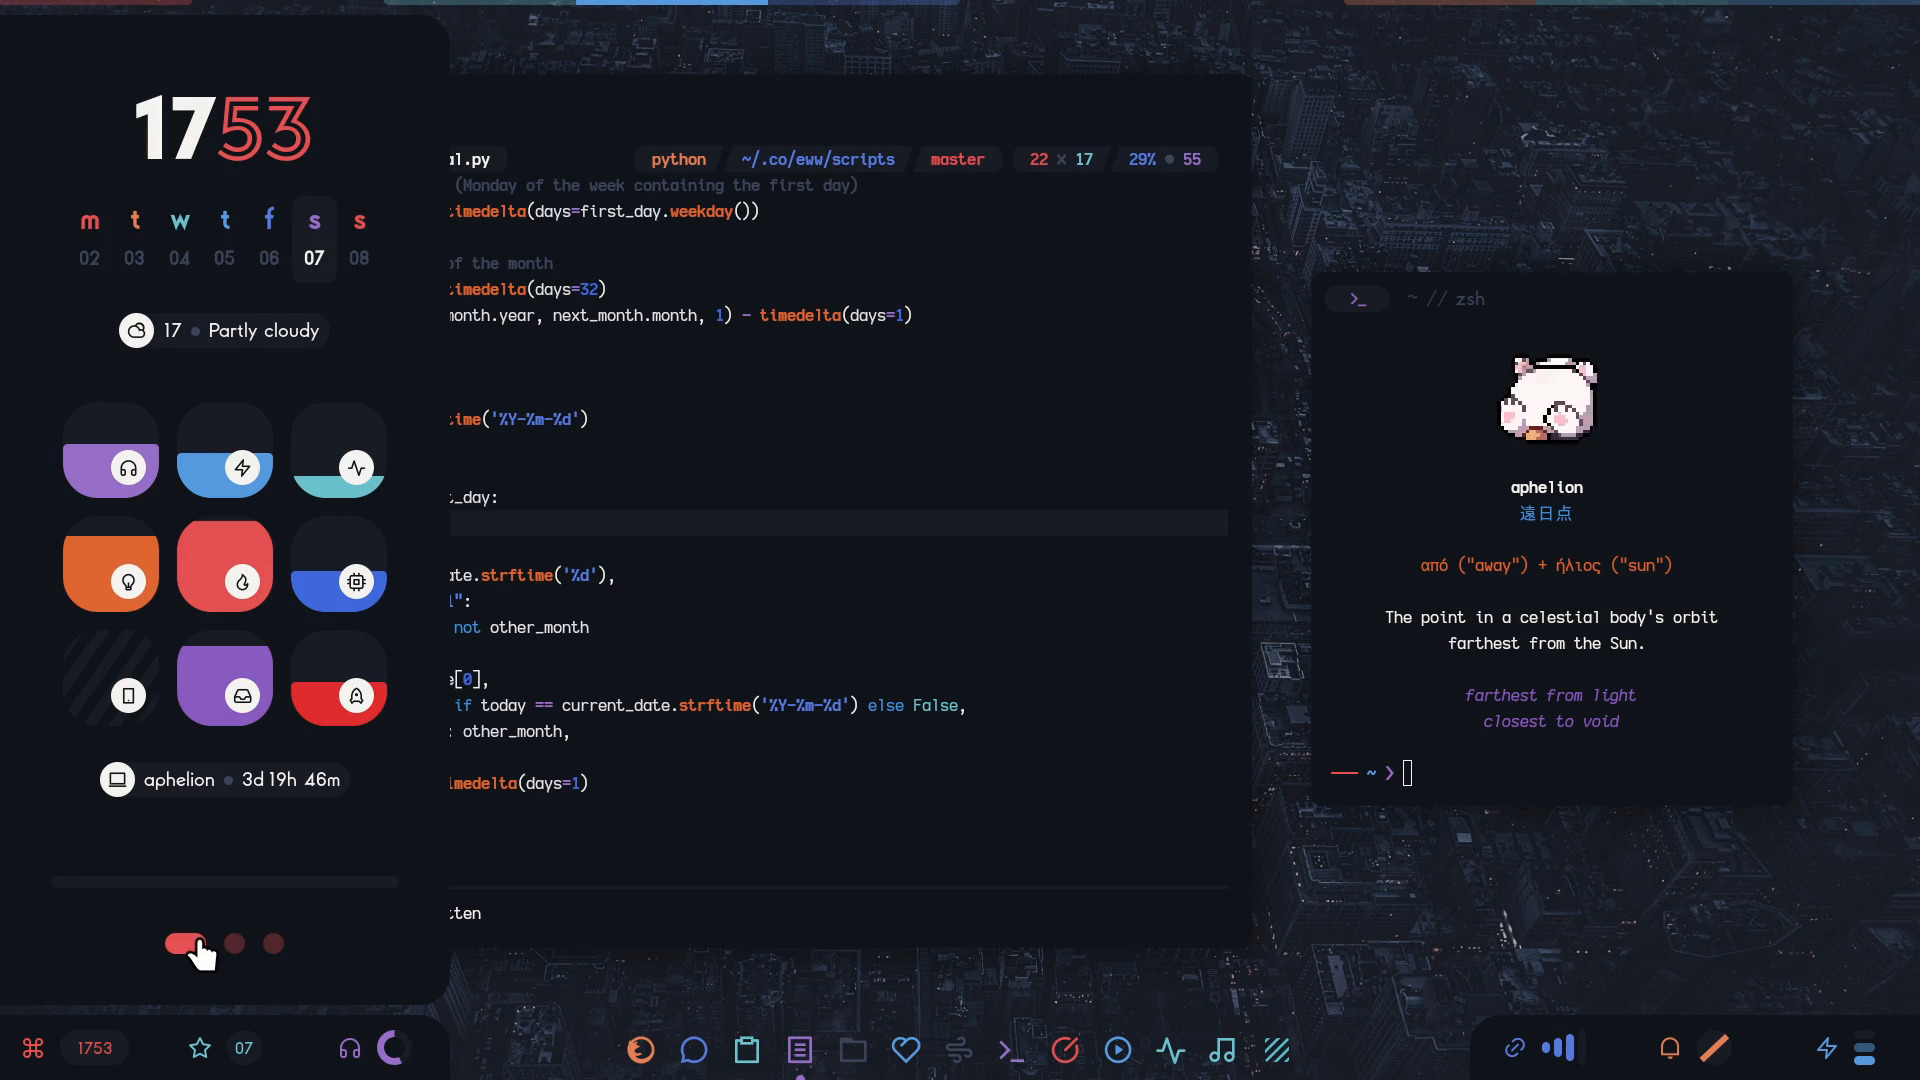Screen dimensions: 1920x1080
Task: Open the activity monitor pulse dock icon
Action: (1170, 1050)
